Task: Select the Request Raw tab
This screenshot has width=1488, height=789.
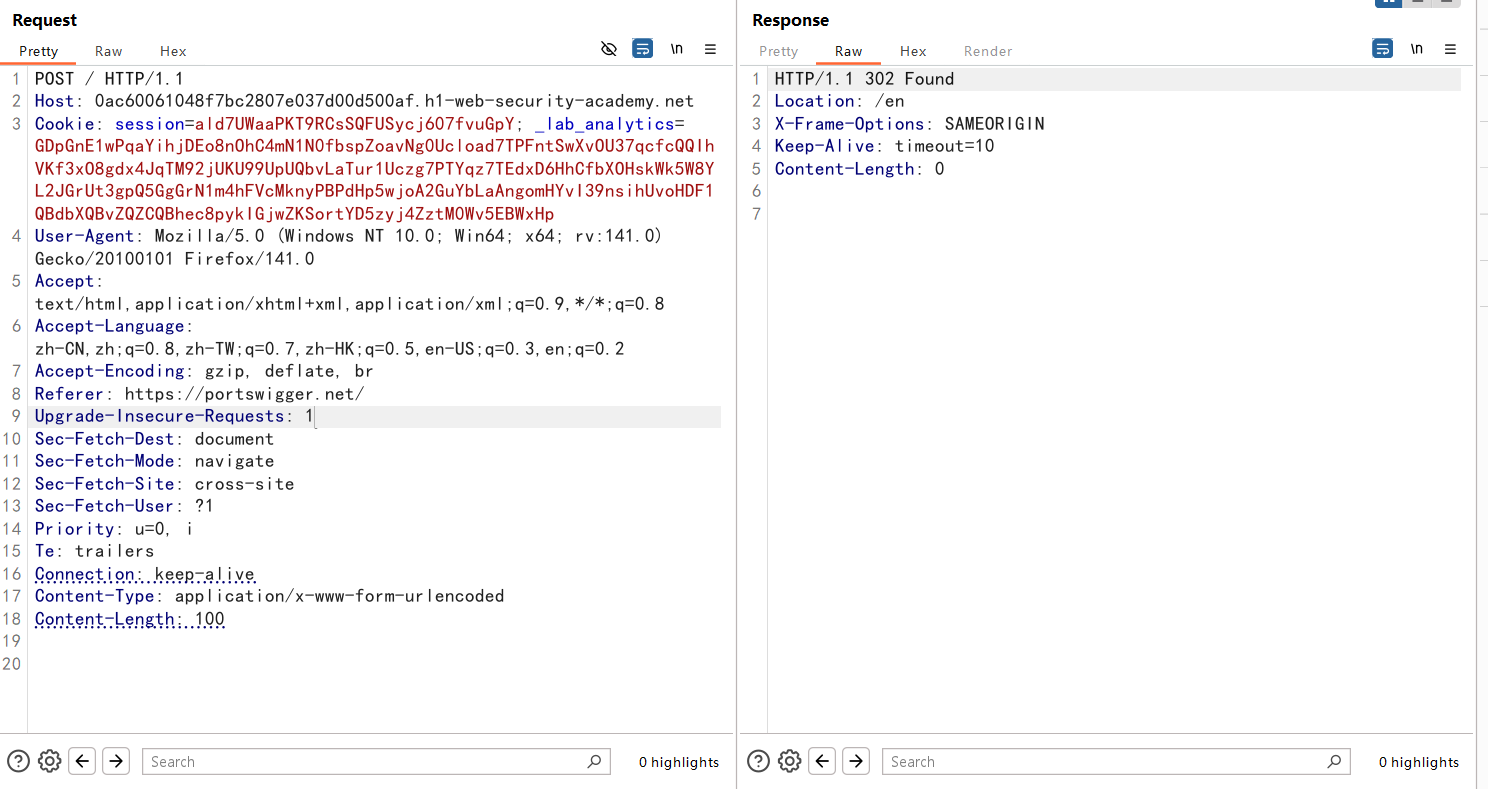Action: 109,51
